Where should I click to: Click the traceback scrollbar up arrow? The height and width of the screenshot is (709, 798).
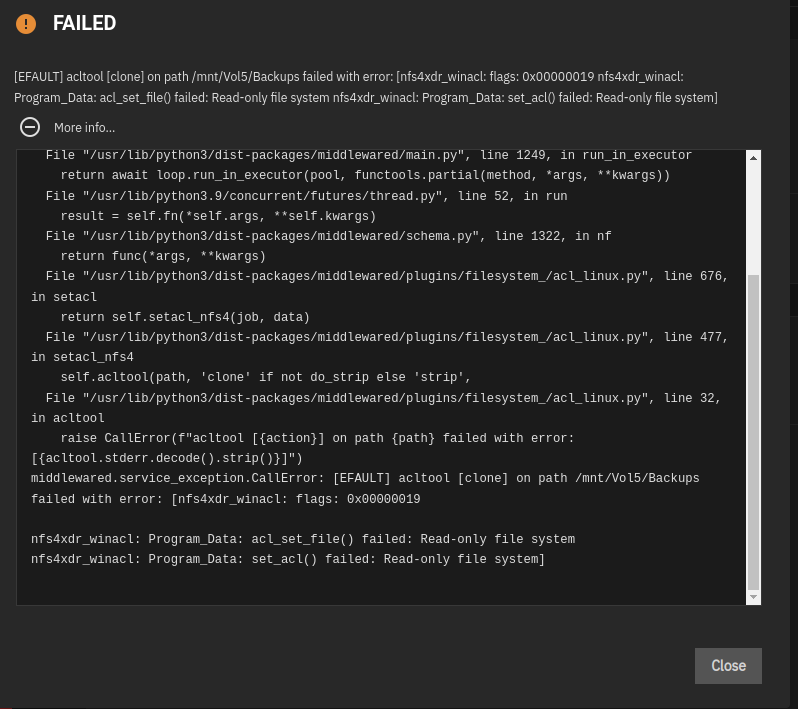tap(753, 158)
